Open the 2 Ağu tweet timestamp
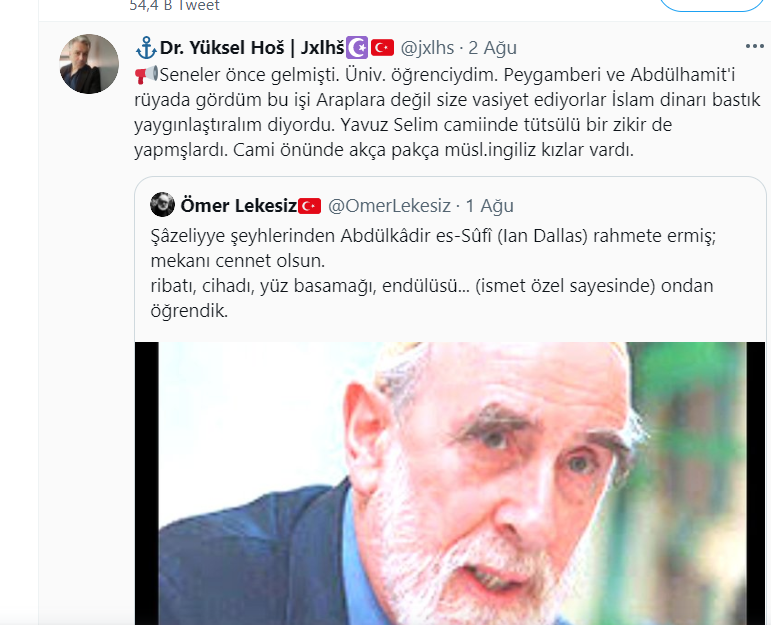The width and height of the screenshot is (771, 625). coord(492,48)
